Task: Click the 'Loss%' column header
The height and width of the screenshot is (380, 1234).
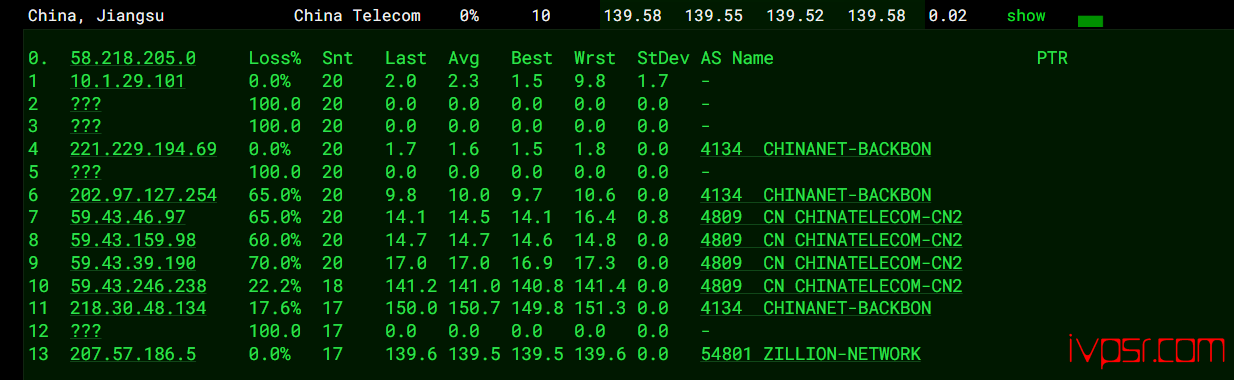Action: (x=274, y=58)
